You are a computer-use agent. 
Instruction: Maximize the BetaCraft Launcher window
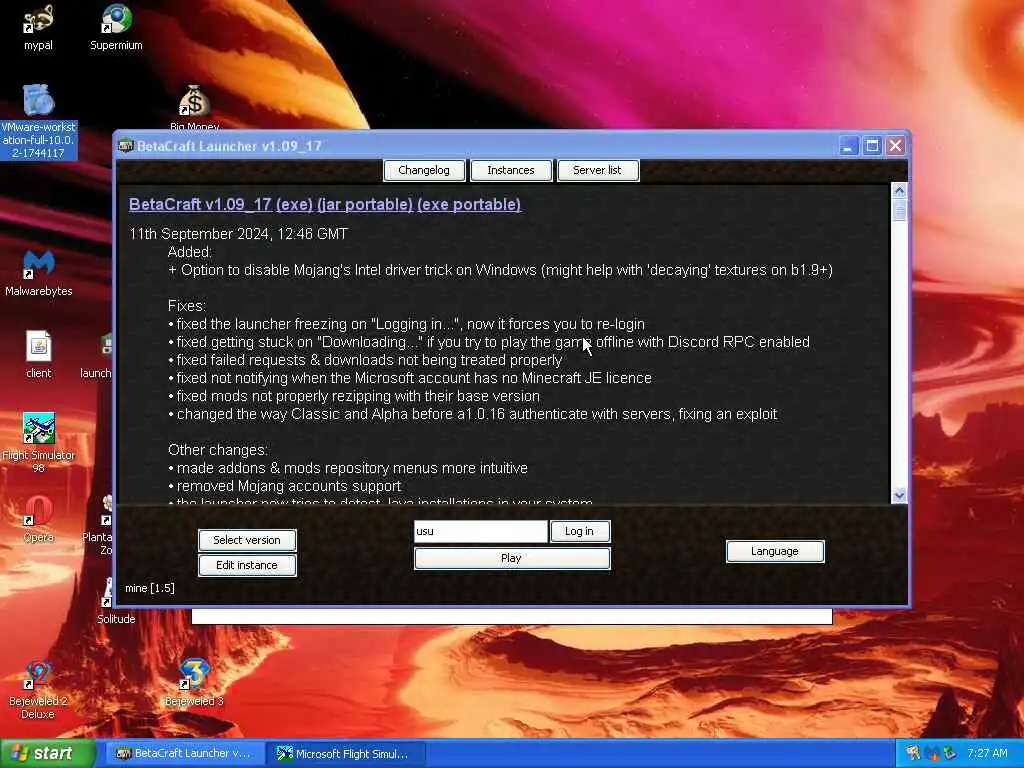tap(872, 146)
